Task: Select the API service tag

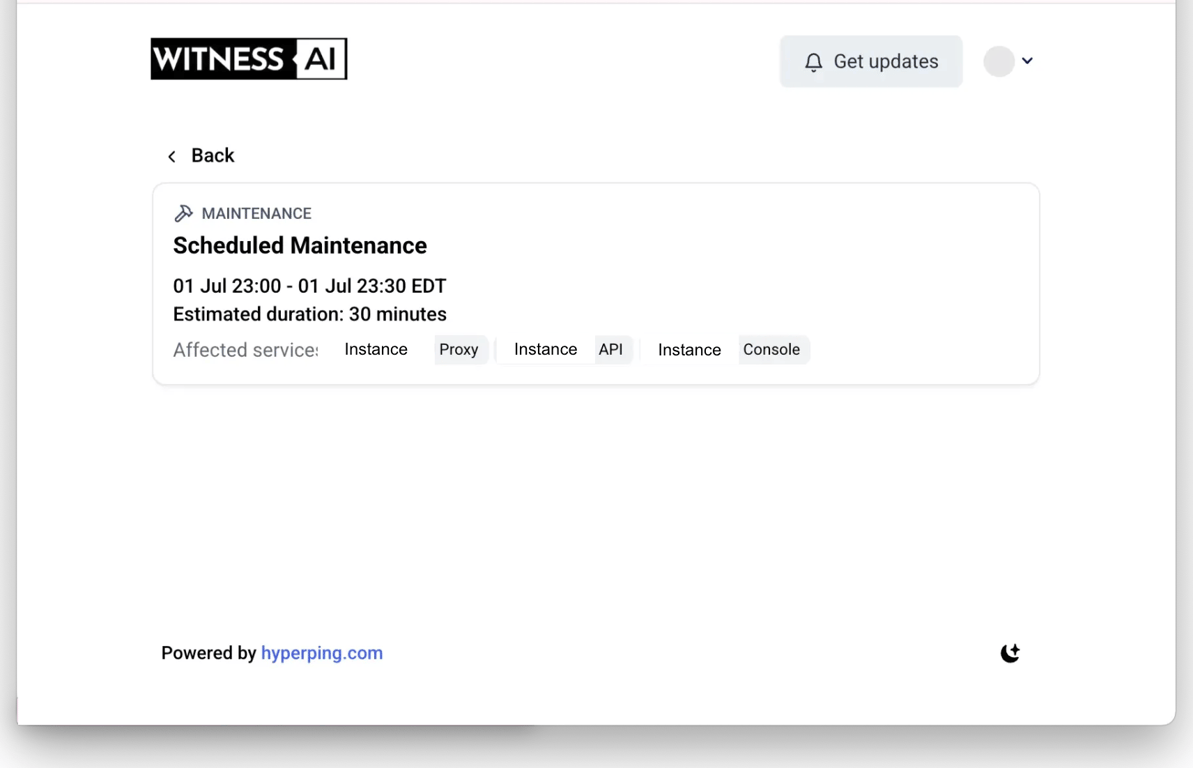Action: click(x=610, y=349)
